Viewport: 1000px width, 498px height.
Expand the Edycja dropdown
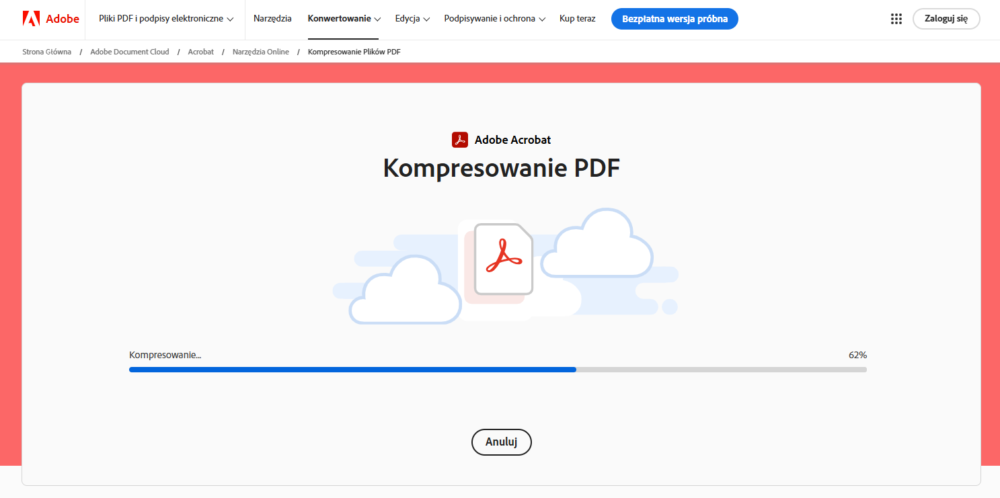click(x=412, y=18)
